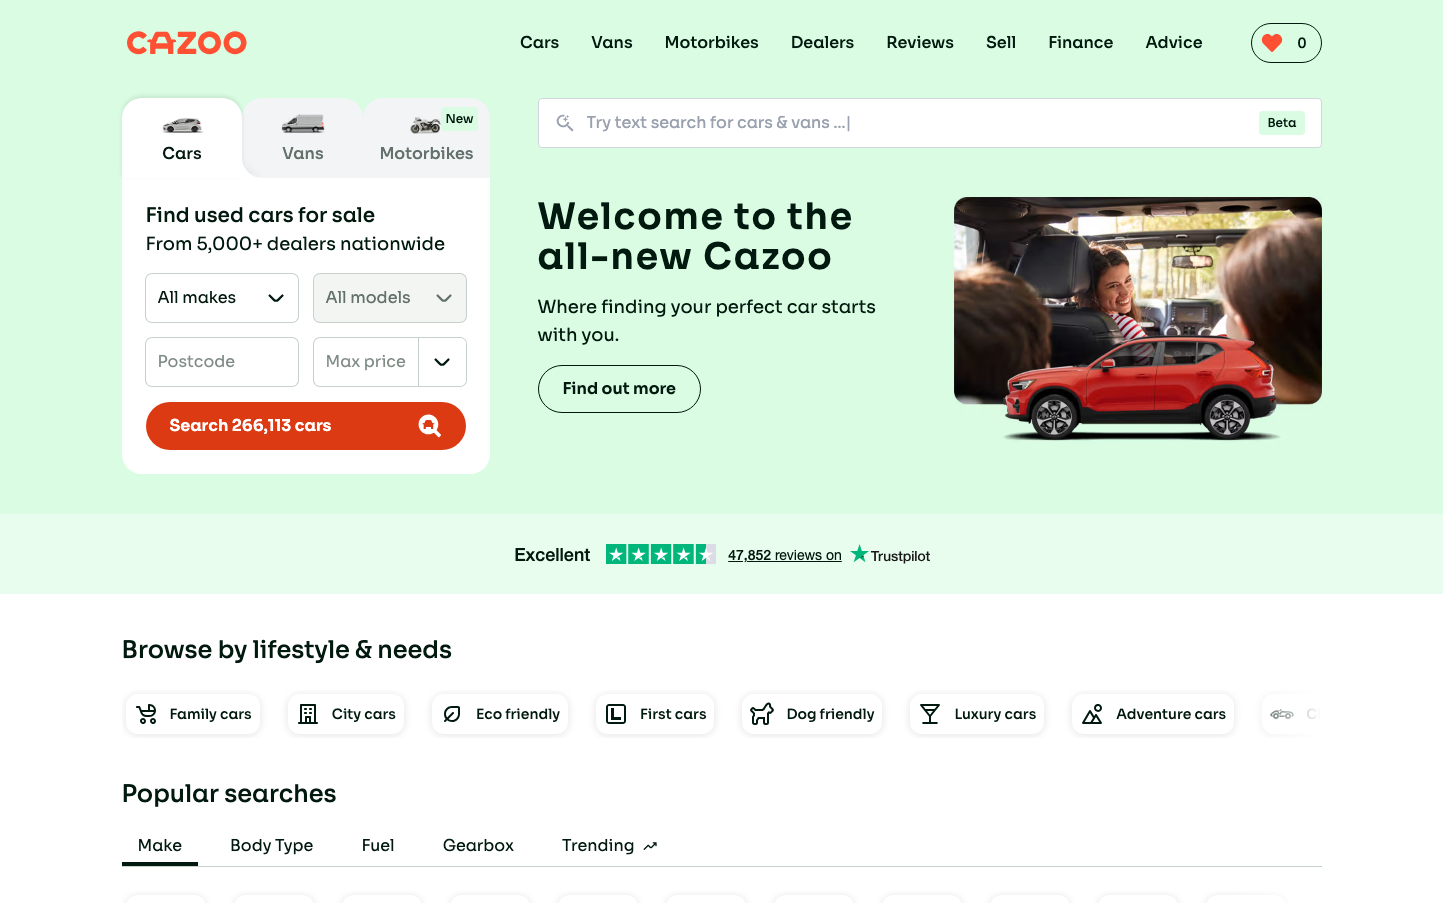Choose the City cars building icon

(x=308, y=714)
